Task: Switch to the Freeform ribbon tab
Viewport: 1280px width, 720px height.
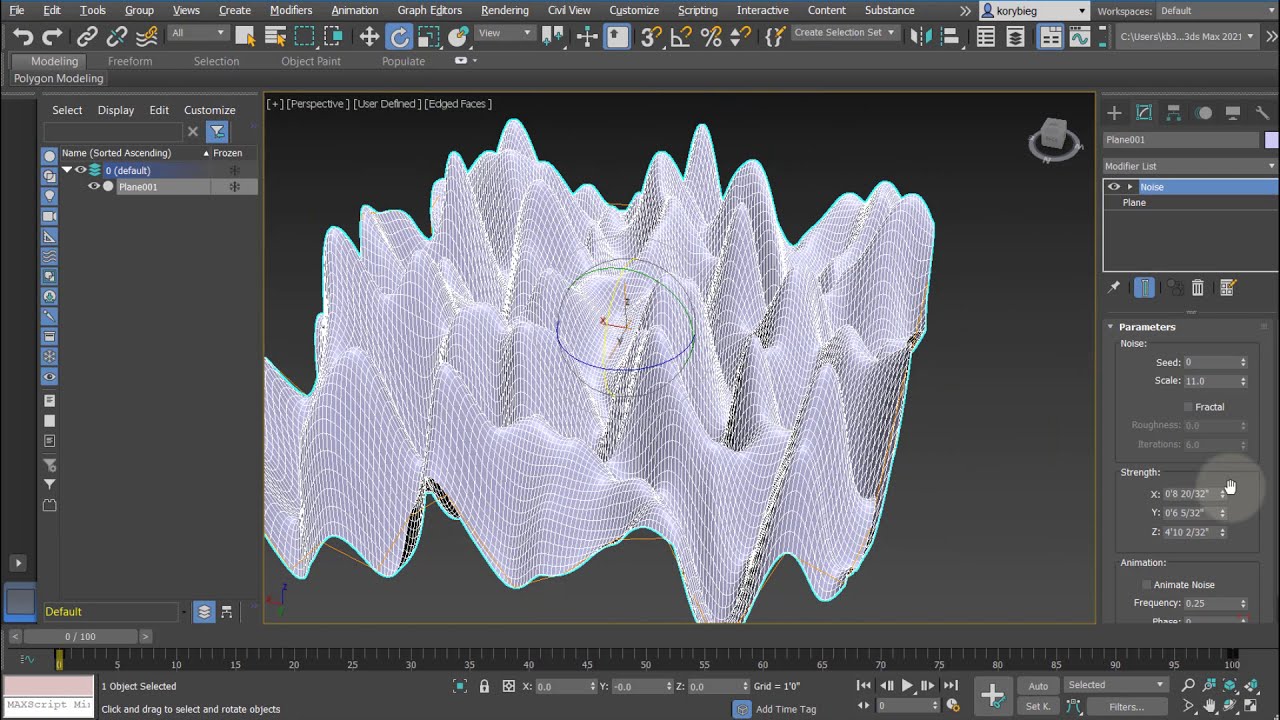Action: click(130, 61)
